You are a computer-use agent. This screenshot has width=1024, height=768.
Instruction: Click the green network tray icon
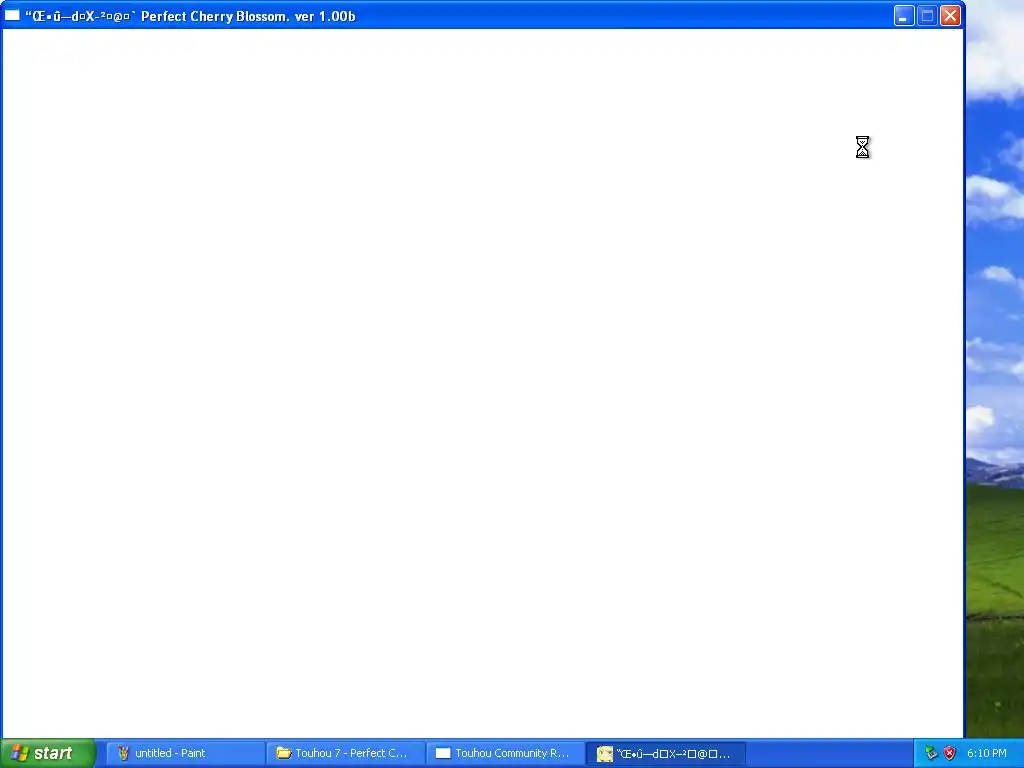(x=931, y=753)
